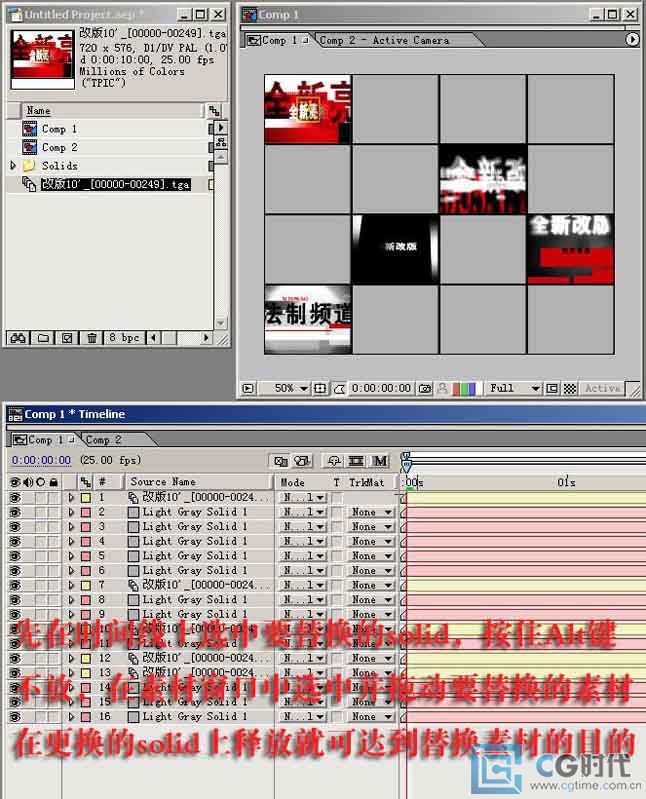Select layer 5 Light Gray Solid 1
The width and height of the screenshot is (646, 799).
click(195, 556)
